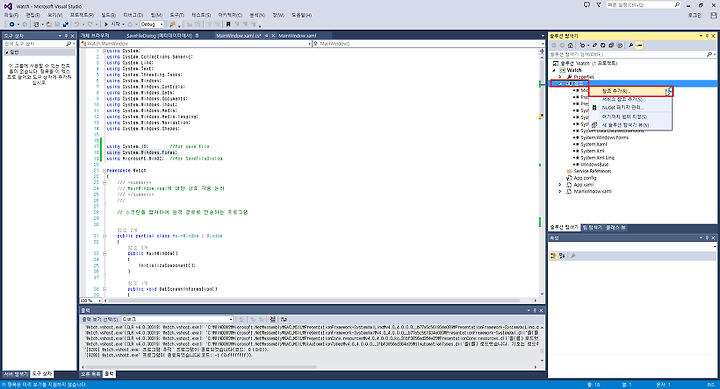
Task: Click the Sync with Active Document icon
Action: pyautogui.click(x=595, y=45)
